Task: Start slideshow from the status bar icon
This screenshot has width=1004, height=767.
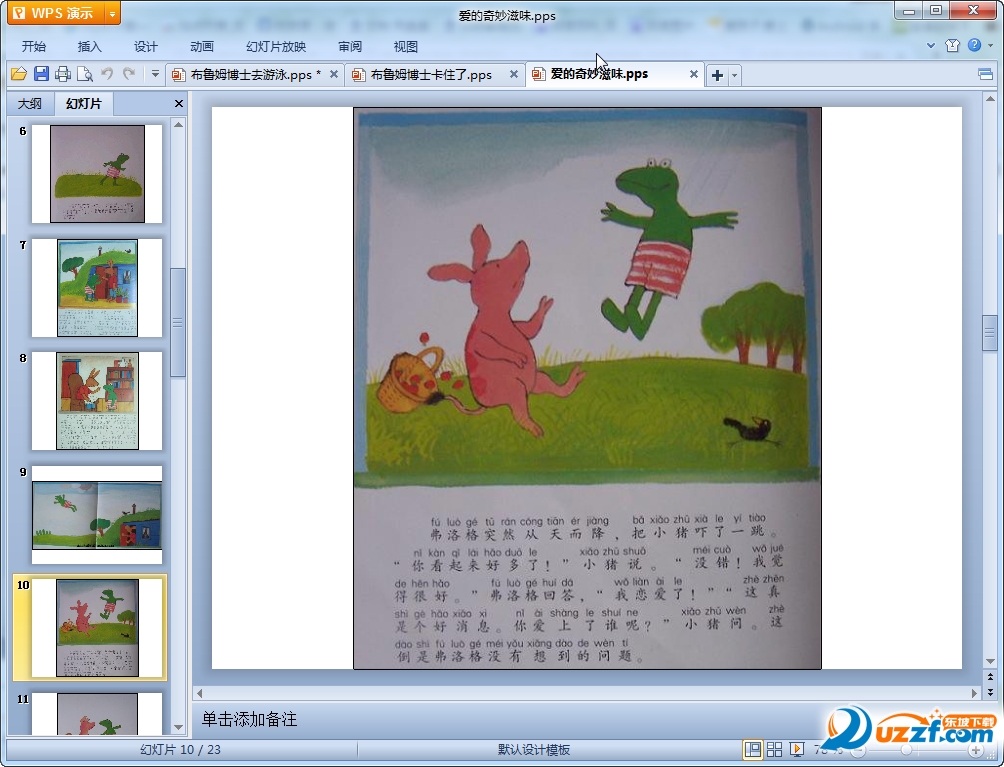Action: [797, 750]
